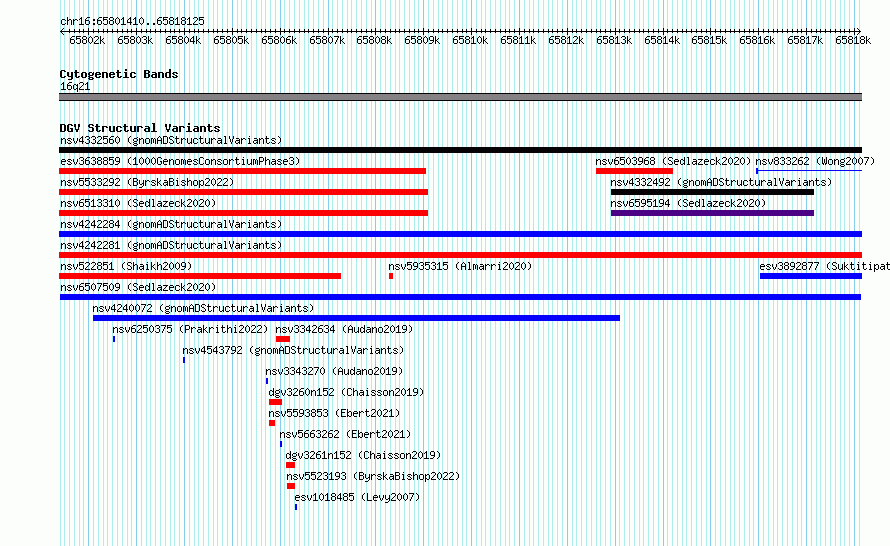Click the red dgv3260n152 variant bar
The height and width of the screenshot is (546, 890).
(275, 402)
